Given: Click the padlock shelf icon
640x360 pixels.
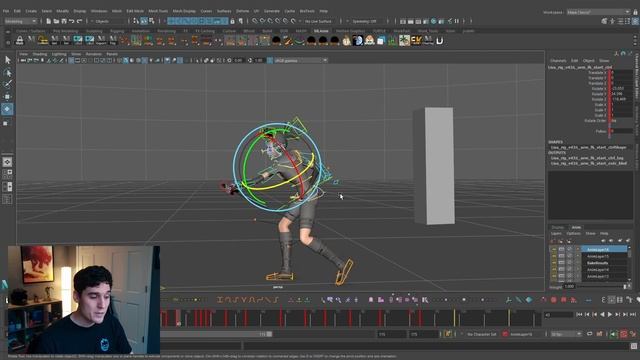Looking at the screenshot, I should 19,40.
